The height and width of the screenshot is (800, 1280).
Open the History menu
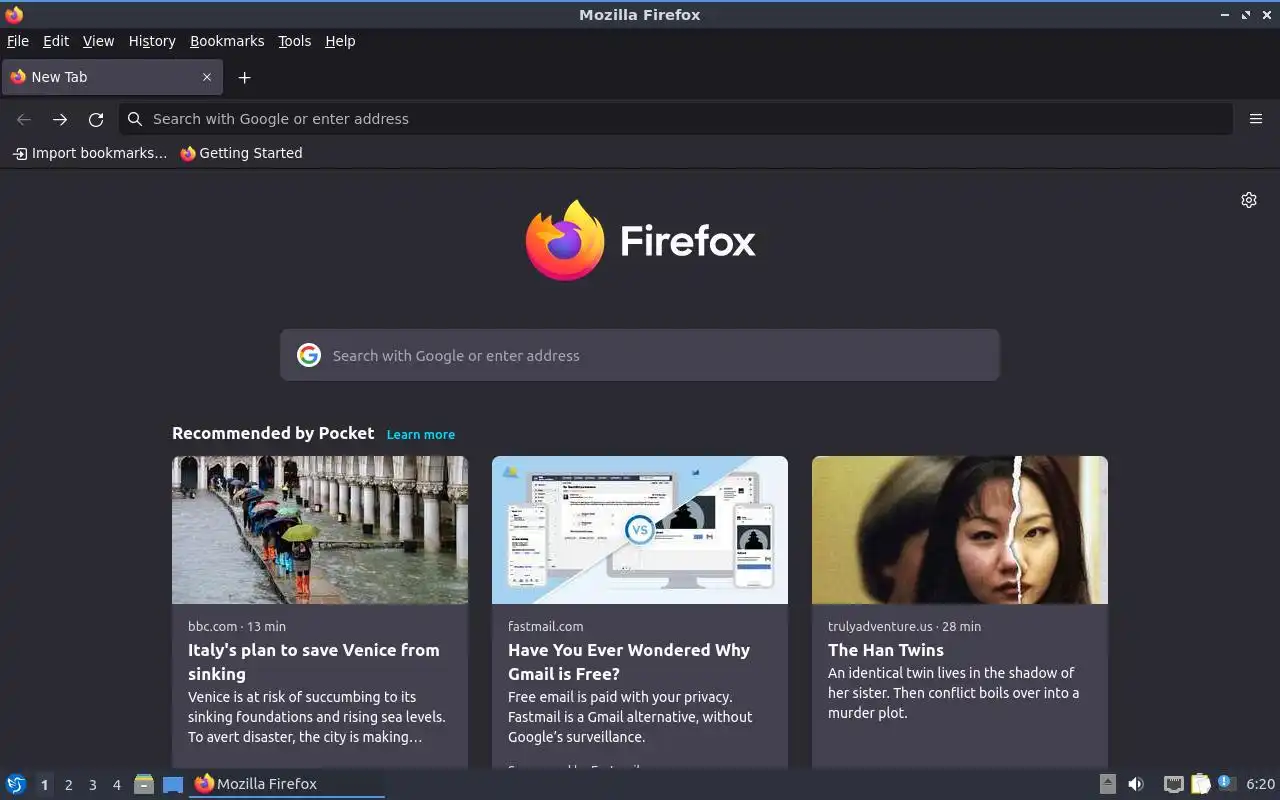pyautogui.click(x=152, y=41)
